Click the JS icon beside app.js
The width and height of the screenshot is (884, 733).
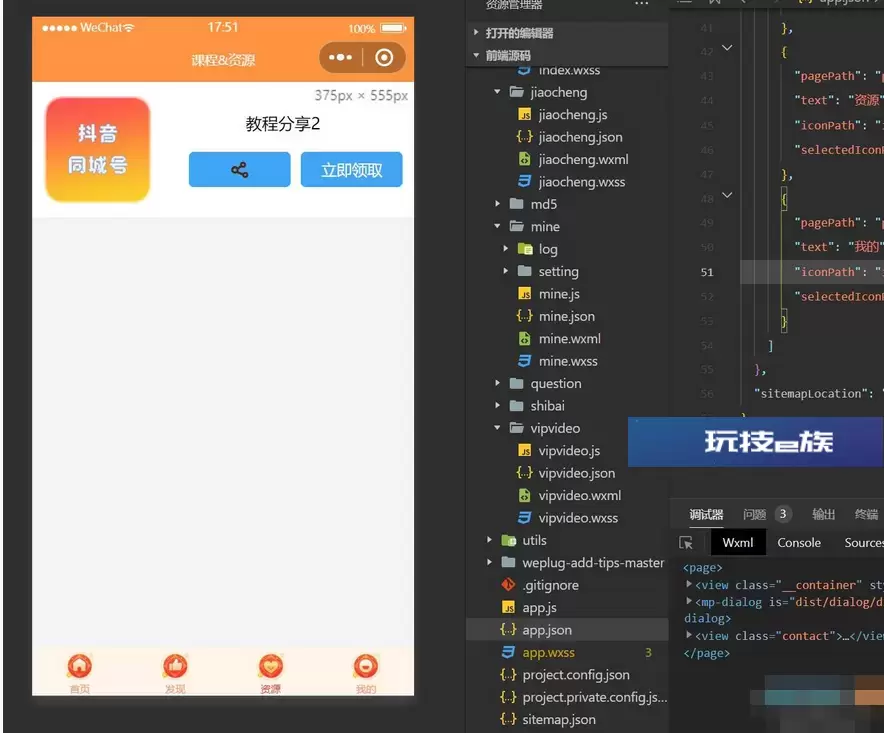click(x=509, y=608)
